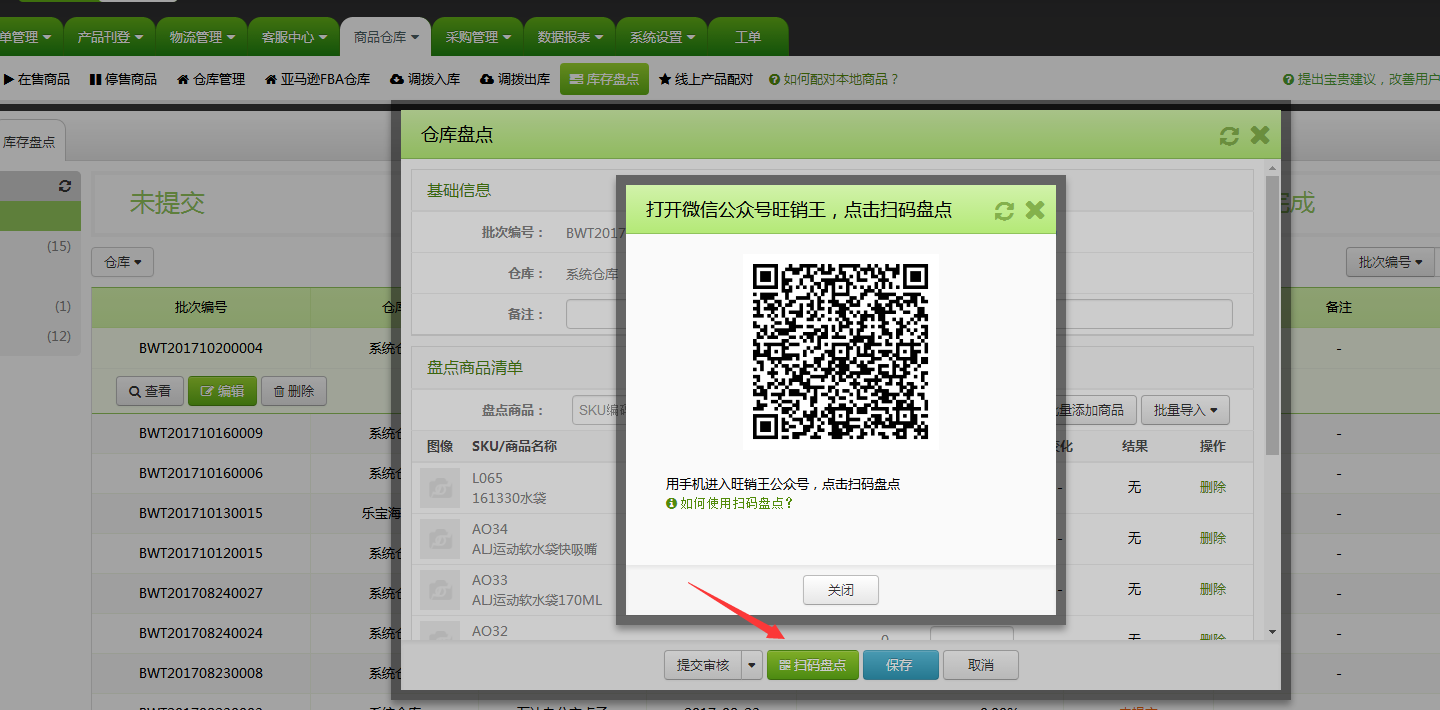Click the image thumbnail for AO33
This screenshot has width=1440, height=710.
click(x=439, y=590)
